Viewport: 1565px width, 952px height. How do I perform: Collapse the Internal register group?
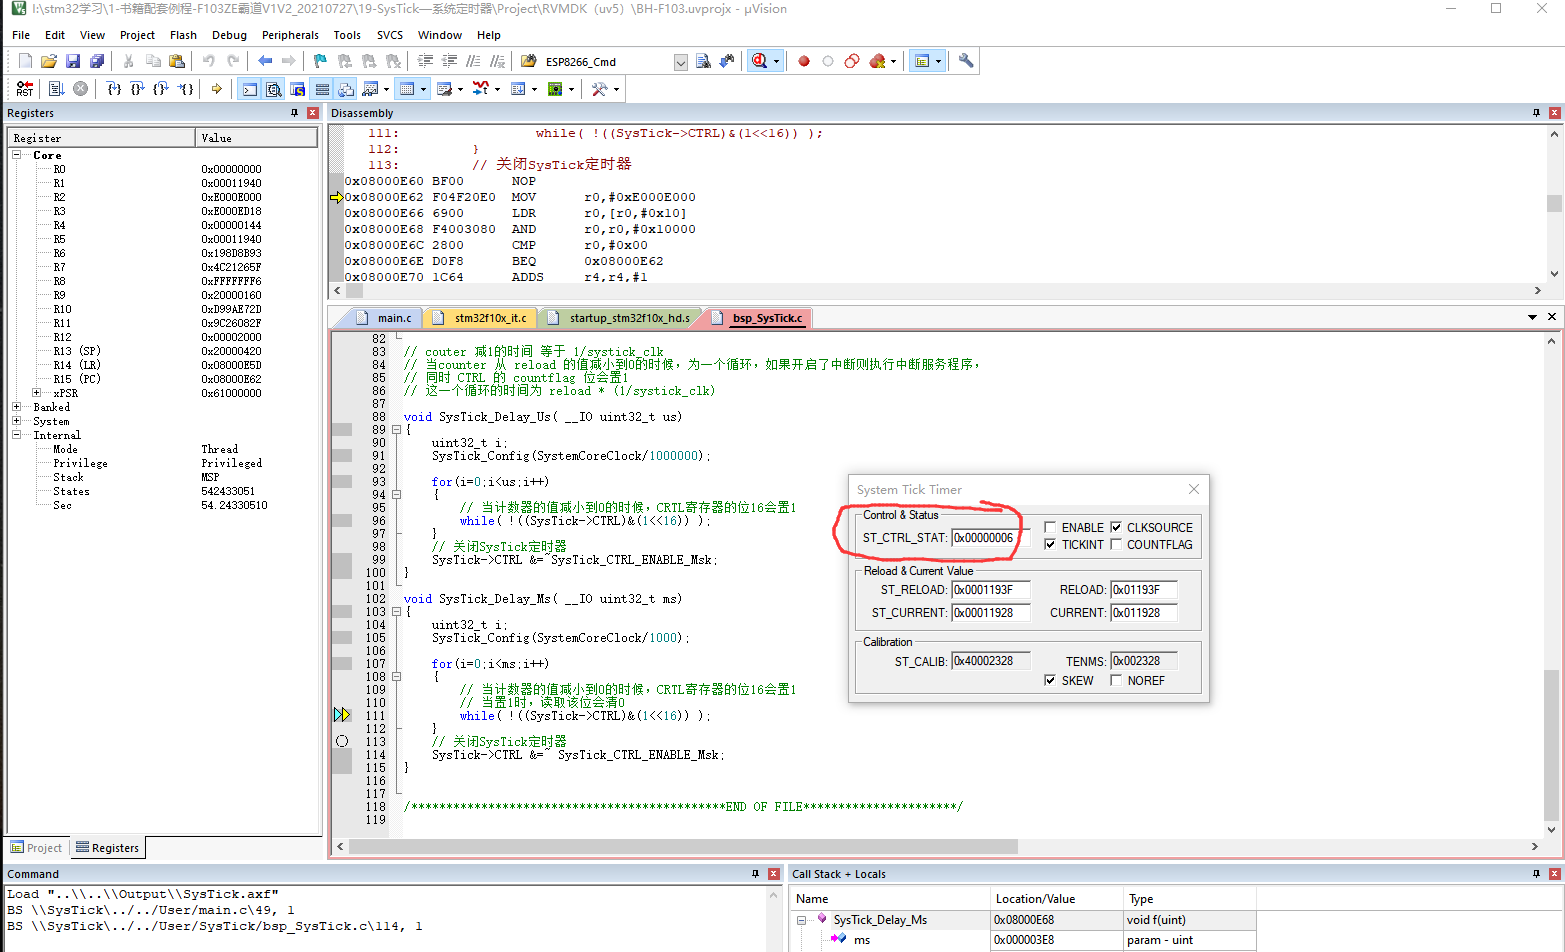(x=16, y=435)
